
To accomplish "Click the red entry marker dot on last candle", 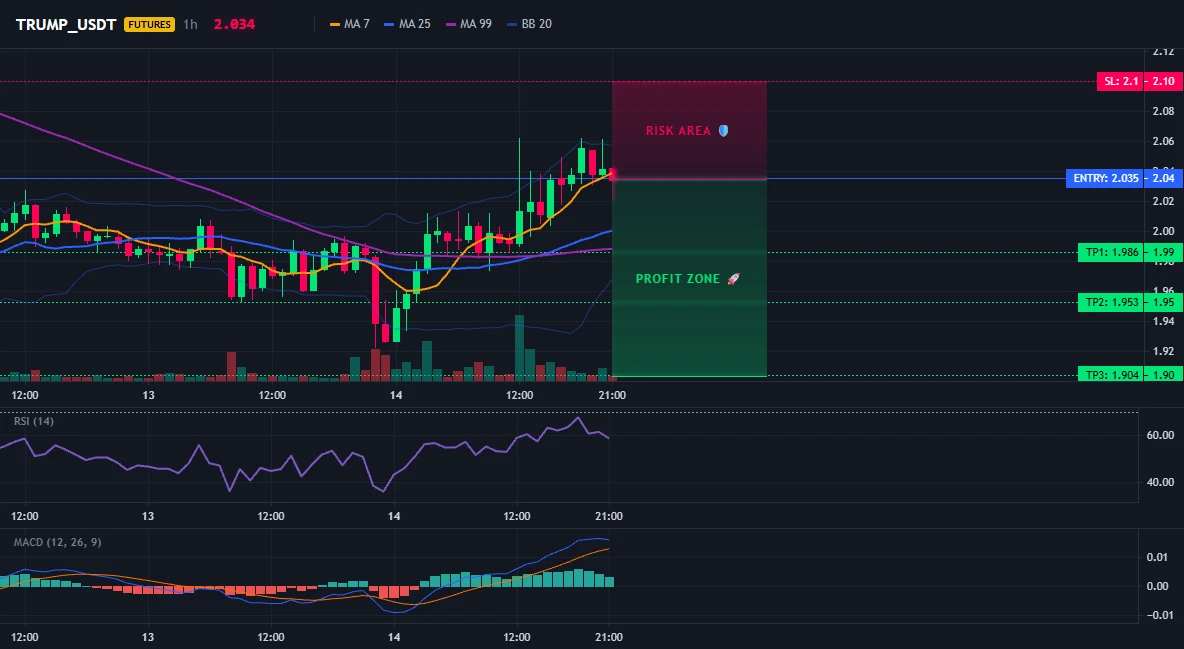I will (x=612, y=175).
